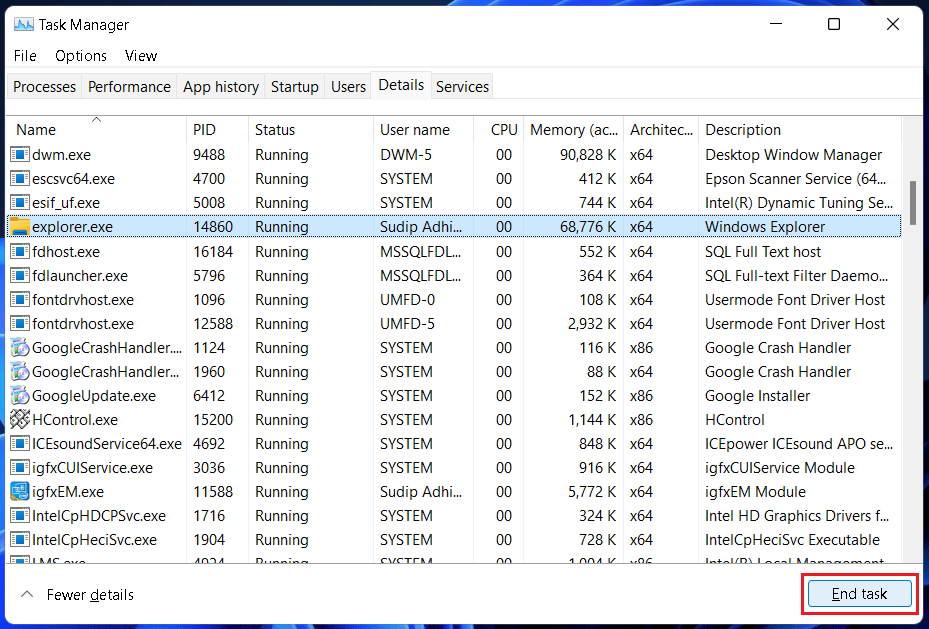Image resolution: width=929 pixels, height=629 pixels.
Task: Sort by the User name column header
Action: [423, 130]
